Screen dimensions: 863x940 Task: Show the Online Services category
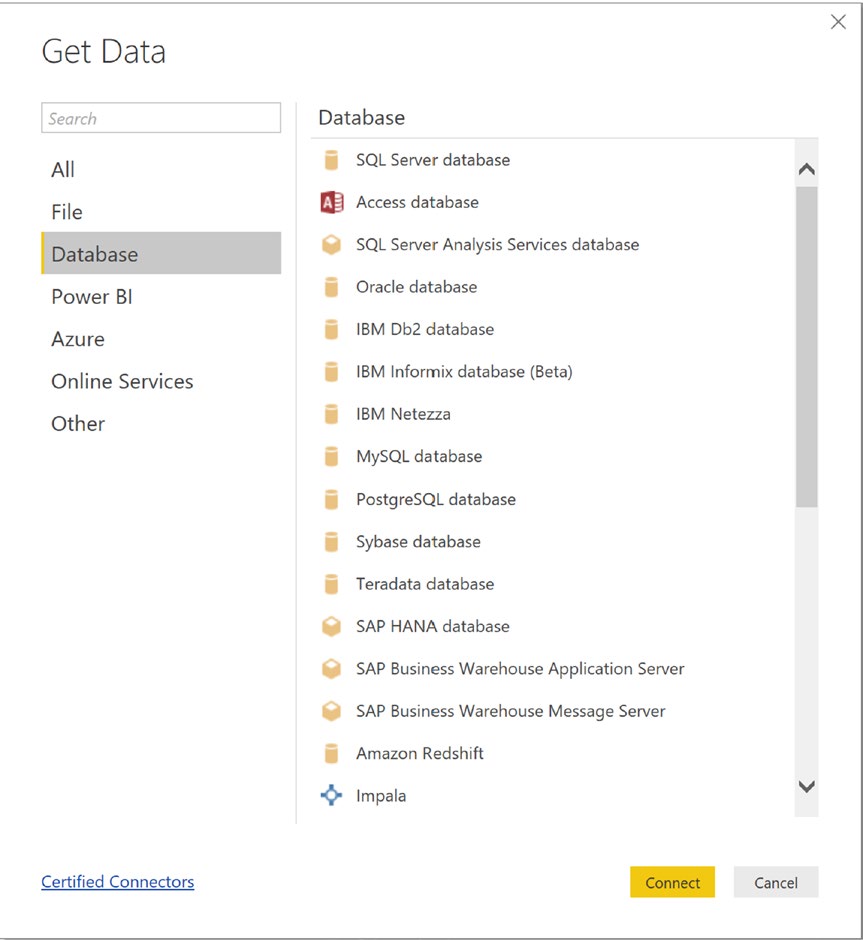pyautogui.click(x=161, y=382)
